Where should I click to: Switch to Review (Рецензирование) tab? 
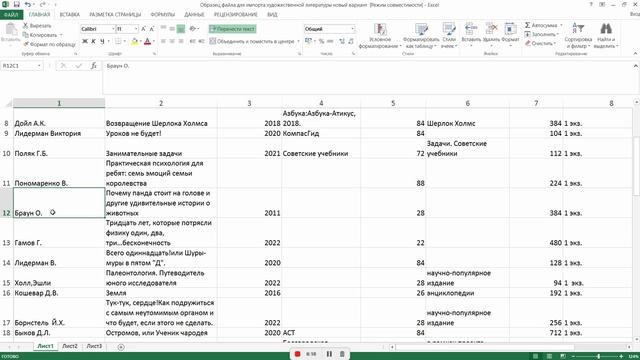(236, 15)
